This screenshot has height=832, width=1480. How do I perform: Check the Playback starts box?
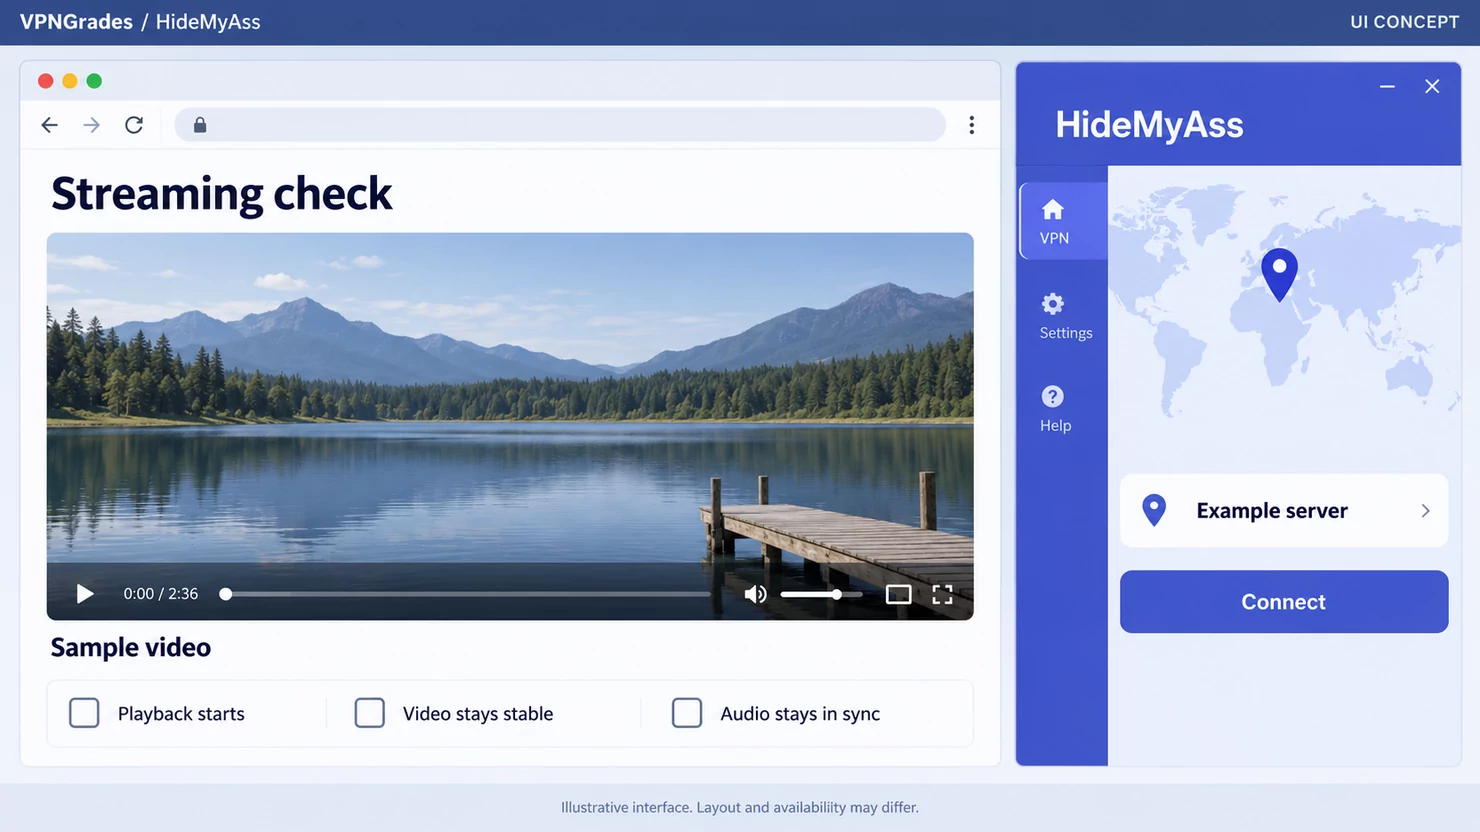(x=84, y=713)
